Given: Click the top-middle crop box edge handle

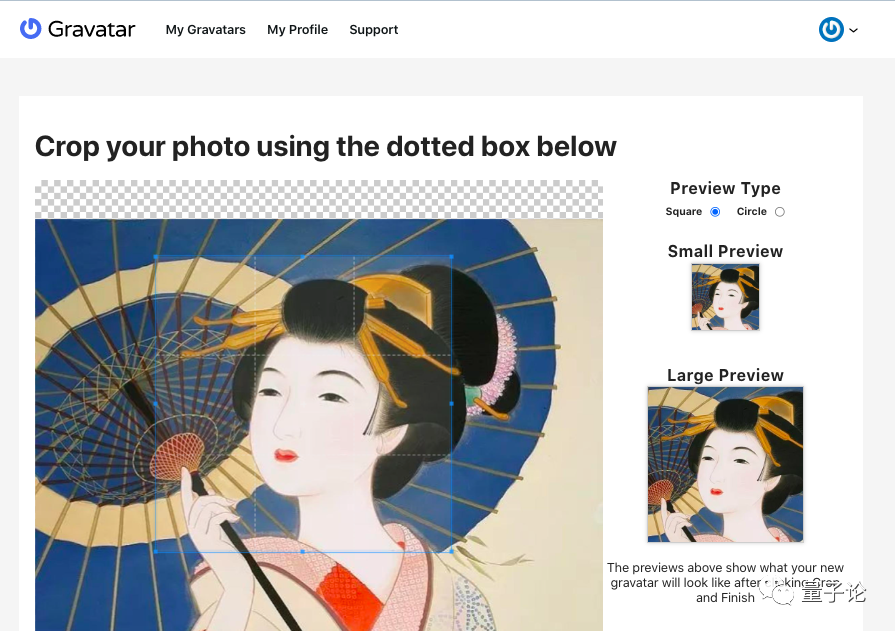Looking at the screenshot, I should (303, 257).
